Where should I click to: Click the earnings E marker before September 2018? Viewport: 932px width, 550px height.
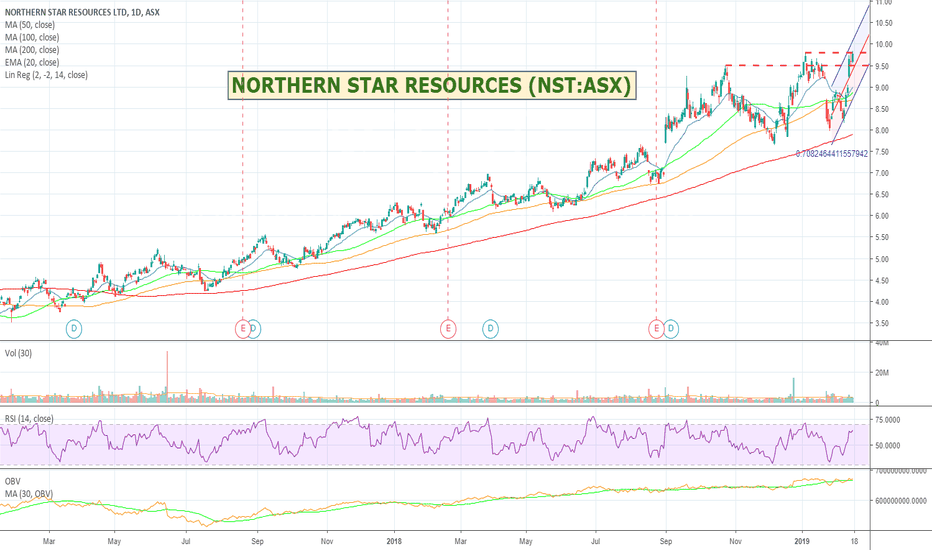pos(656,328)
